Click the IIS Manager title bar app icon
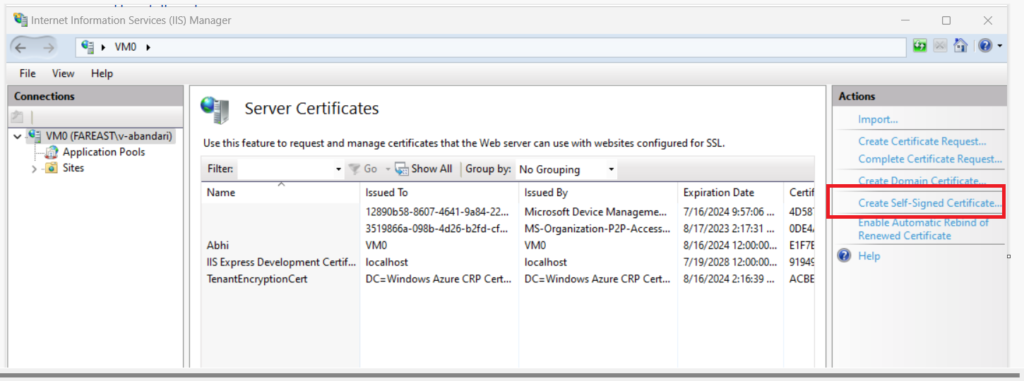Viewport: 1024px width, 381px height. point(21,20)
